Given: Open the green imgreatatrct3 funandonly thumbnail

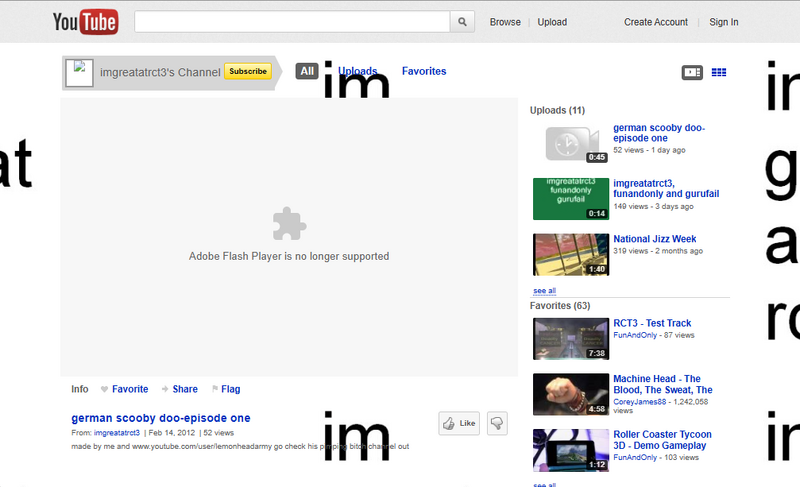Looking at the screenshot, I should click(x=571, y=199).
